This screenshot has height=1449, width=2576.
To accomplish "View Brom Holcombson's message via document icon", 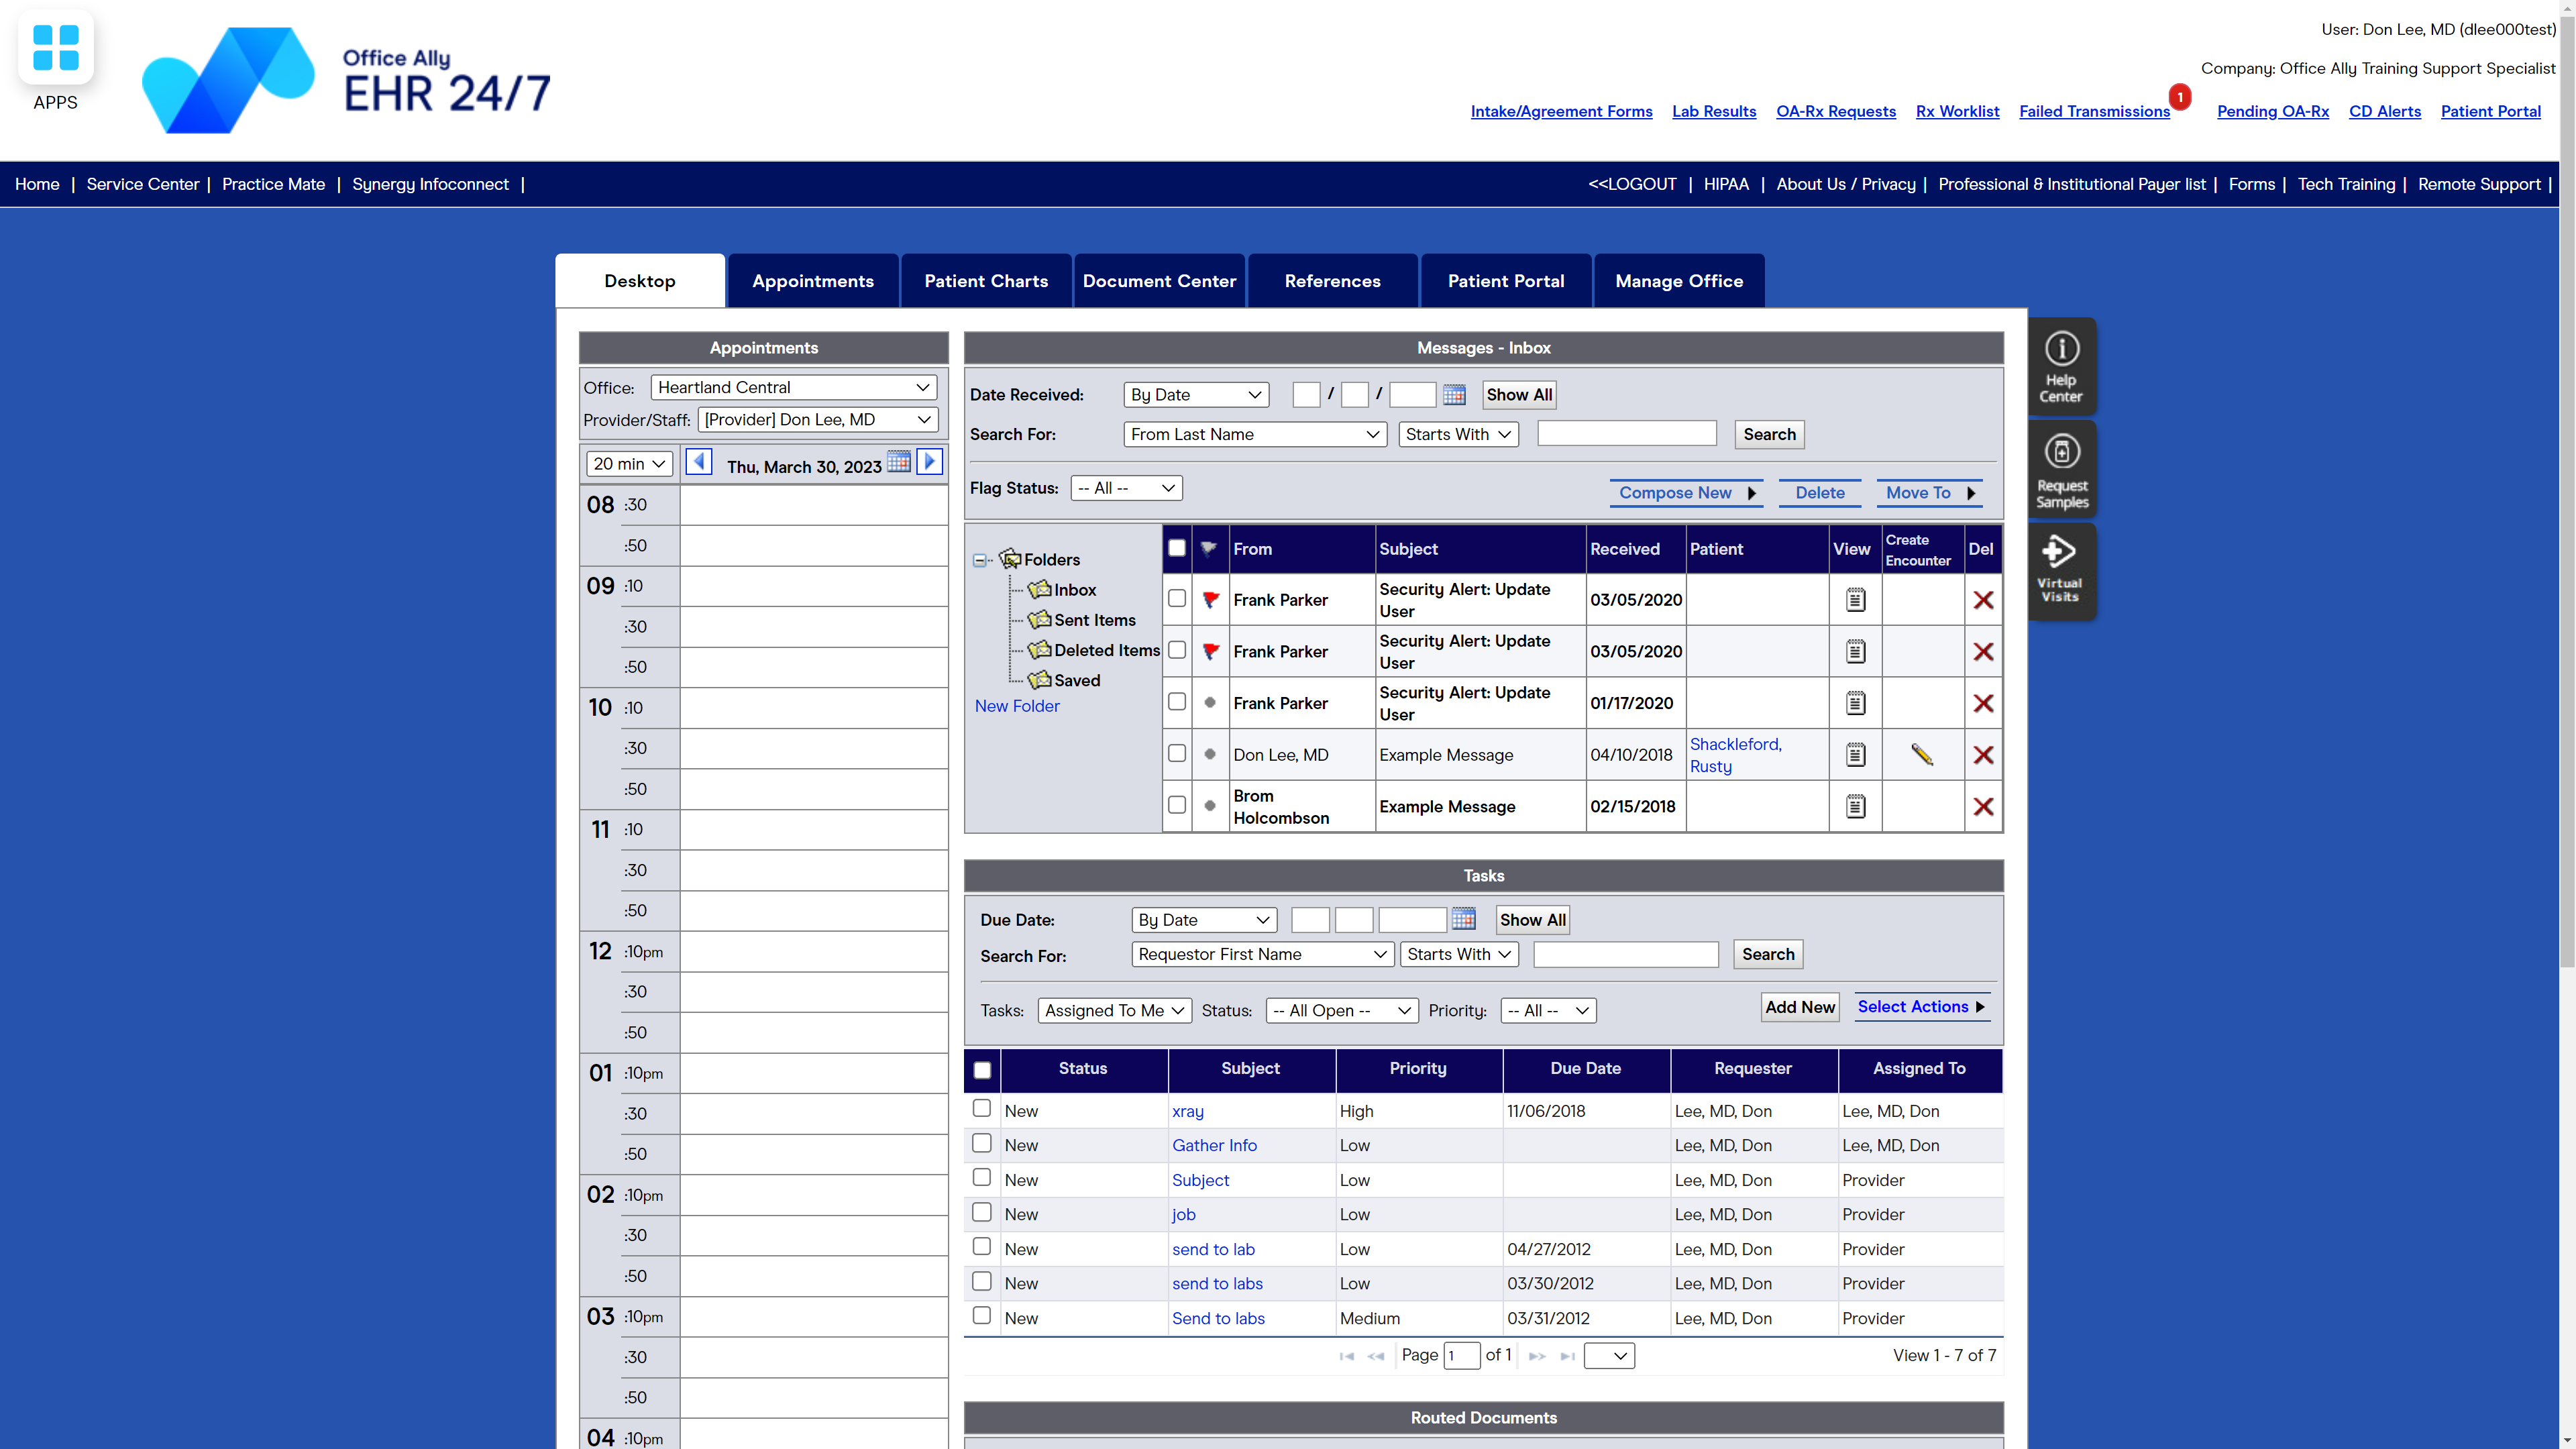I will [1855, 806].
